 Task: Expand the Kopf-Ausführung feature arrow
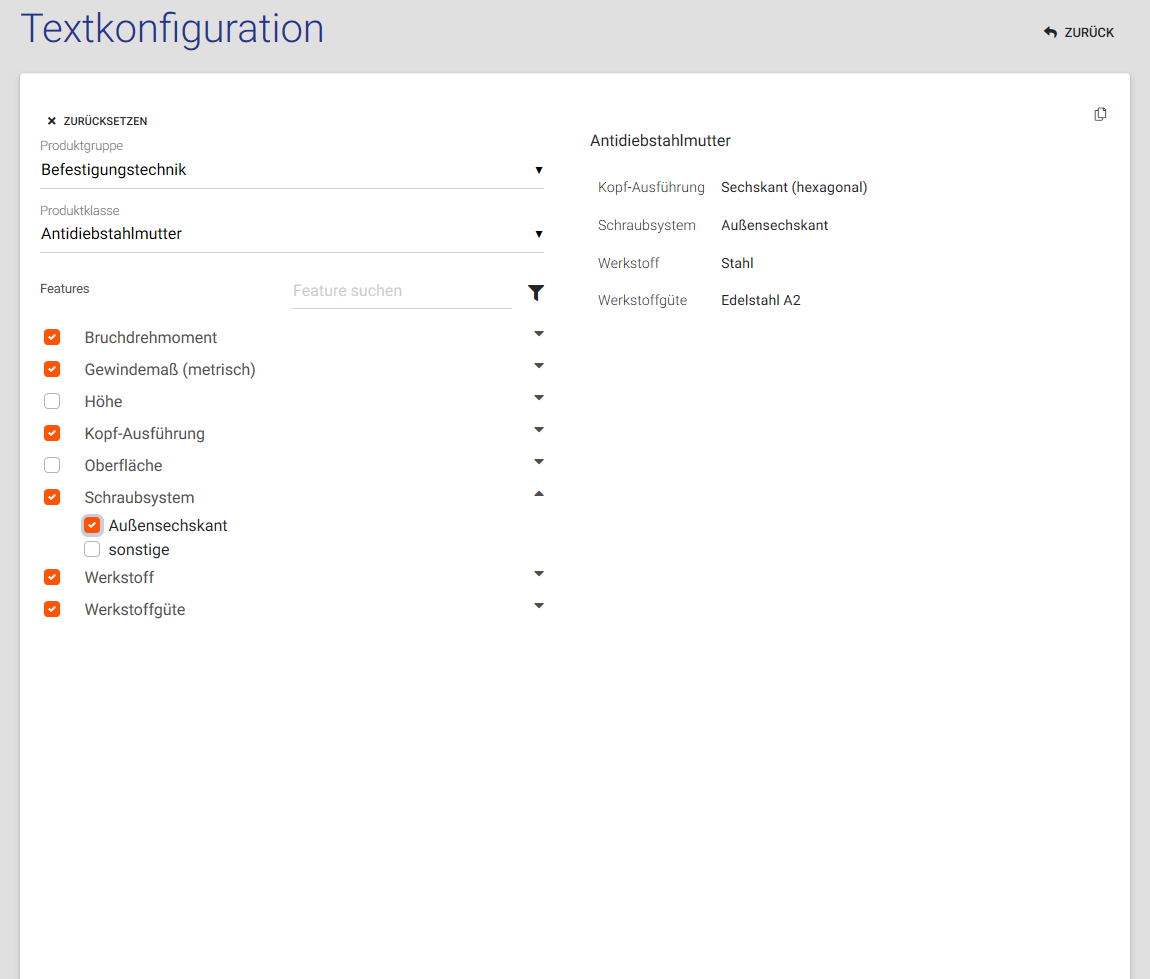tap(539, 430)
